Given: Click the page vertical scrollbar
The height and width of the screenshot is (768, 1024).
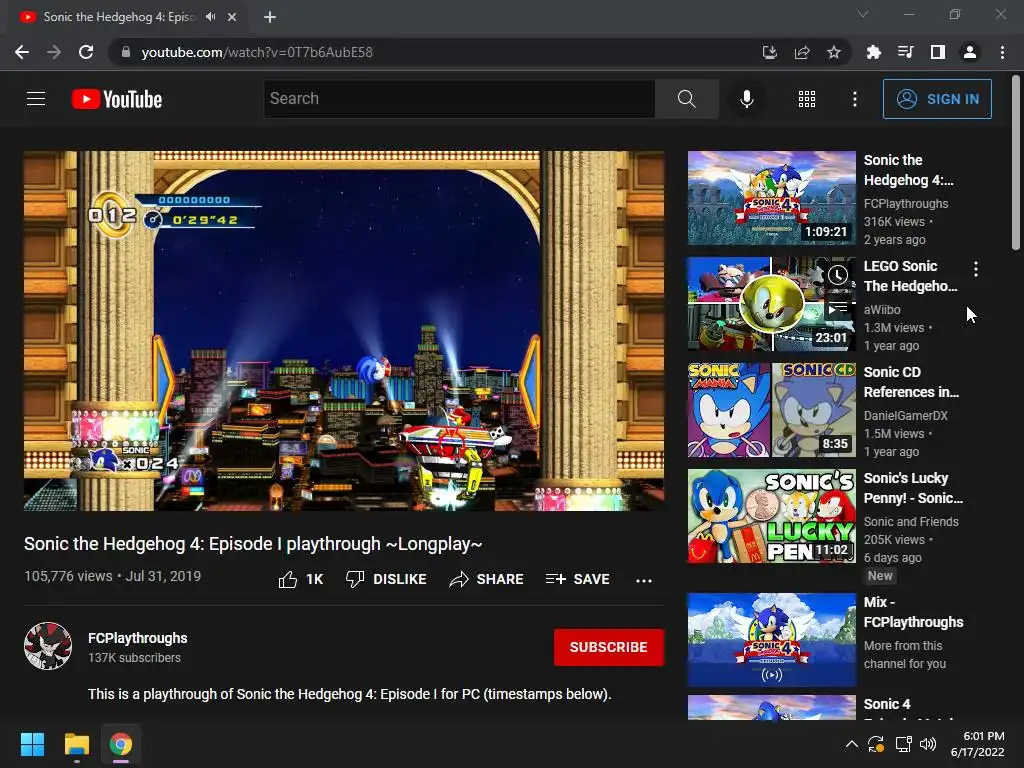Looking at the screenshot, I should tap(1016, 163).
